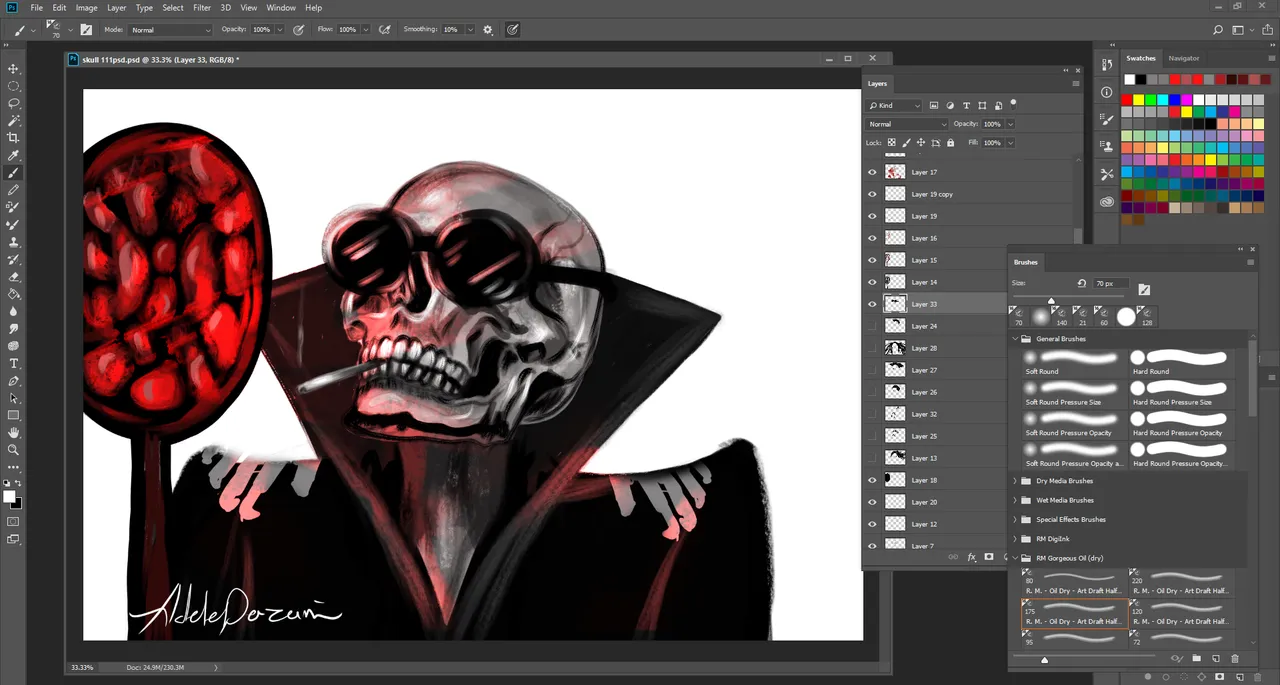Image resolution: width=1280 pixels, height=685 pixels.
Task: Open the Layers panel menu
Action: (x=1076, y=84)
